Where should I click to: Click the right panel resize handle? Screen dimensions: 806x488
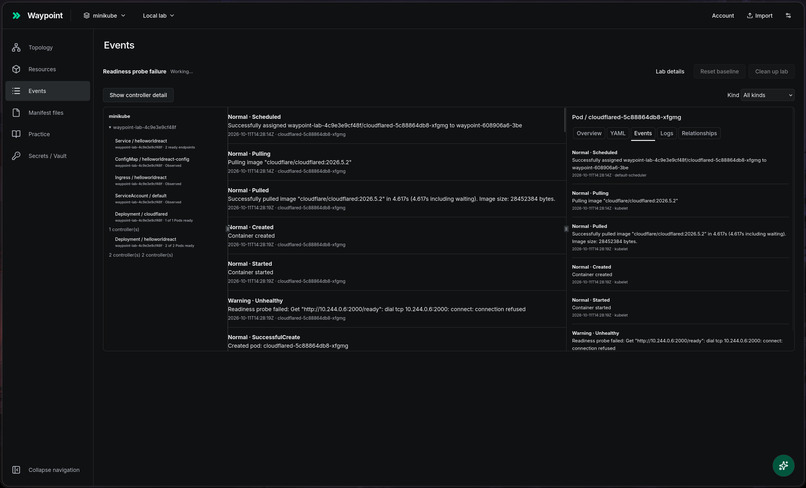click(x=566, y=229)
